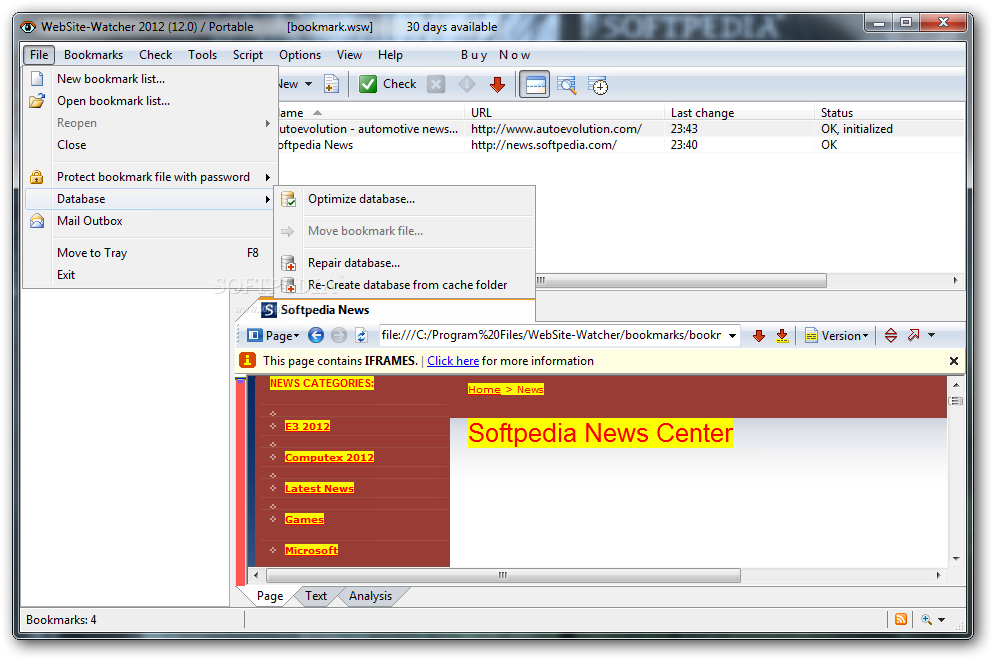Click the New bookmark list page icon
The height and width of the screenshot is (660, 994).
coord(37,79)
